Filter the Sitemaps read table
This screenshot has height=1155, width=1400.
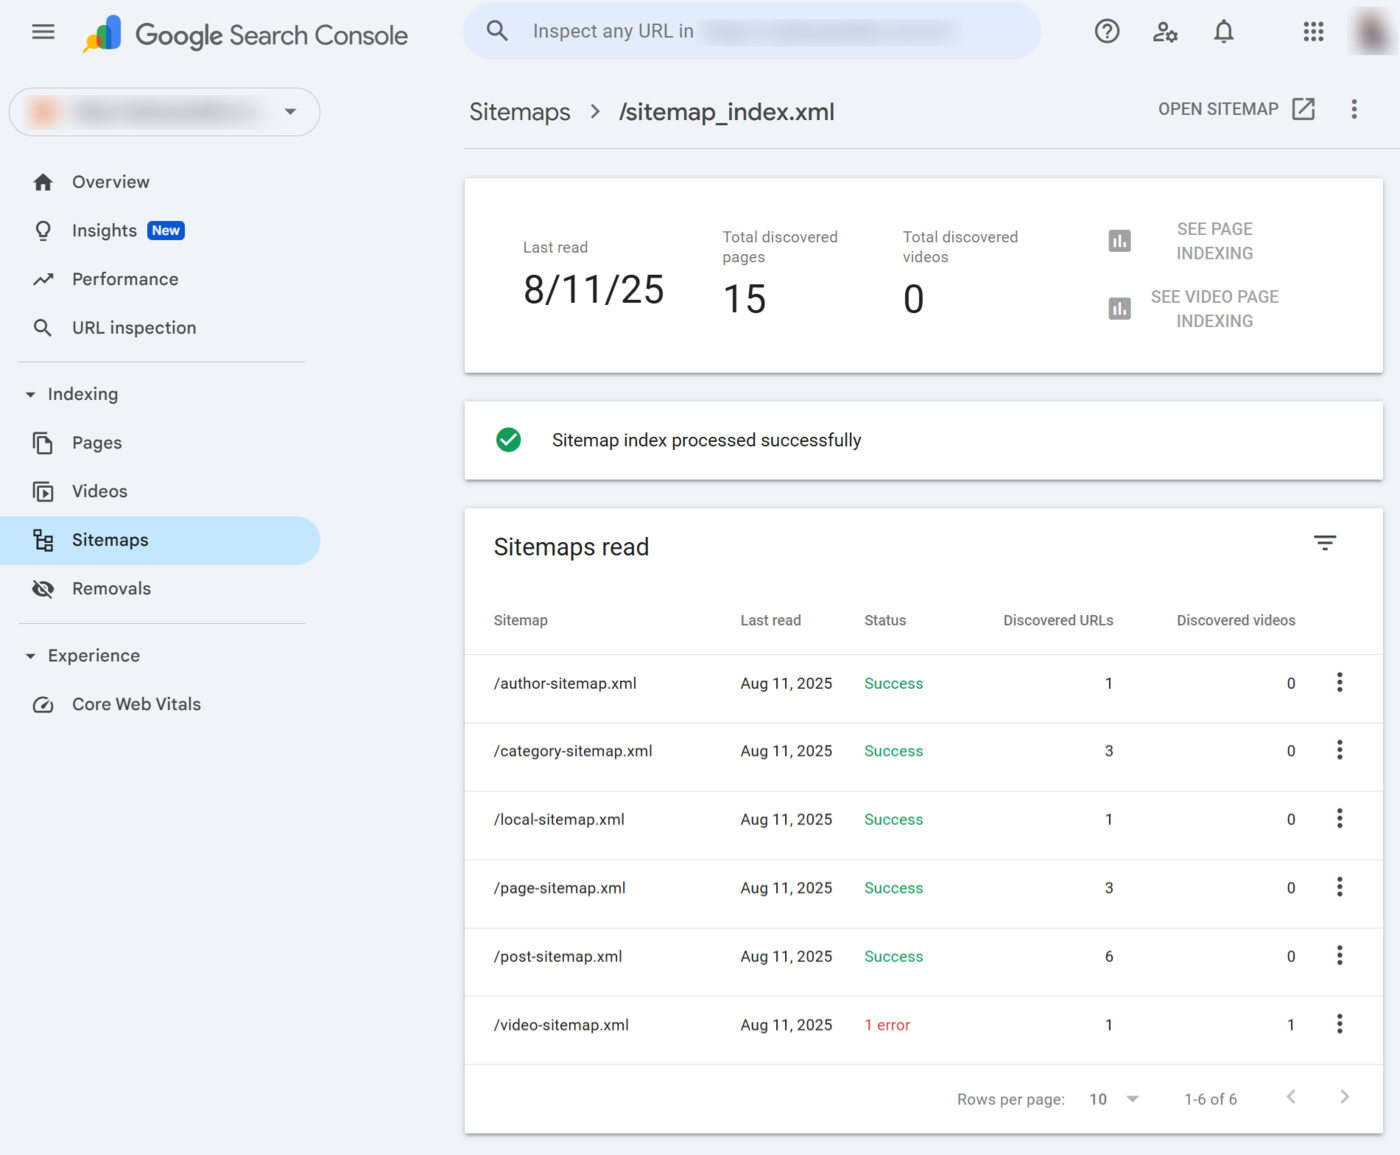point(1324,543)
